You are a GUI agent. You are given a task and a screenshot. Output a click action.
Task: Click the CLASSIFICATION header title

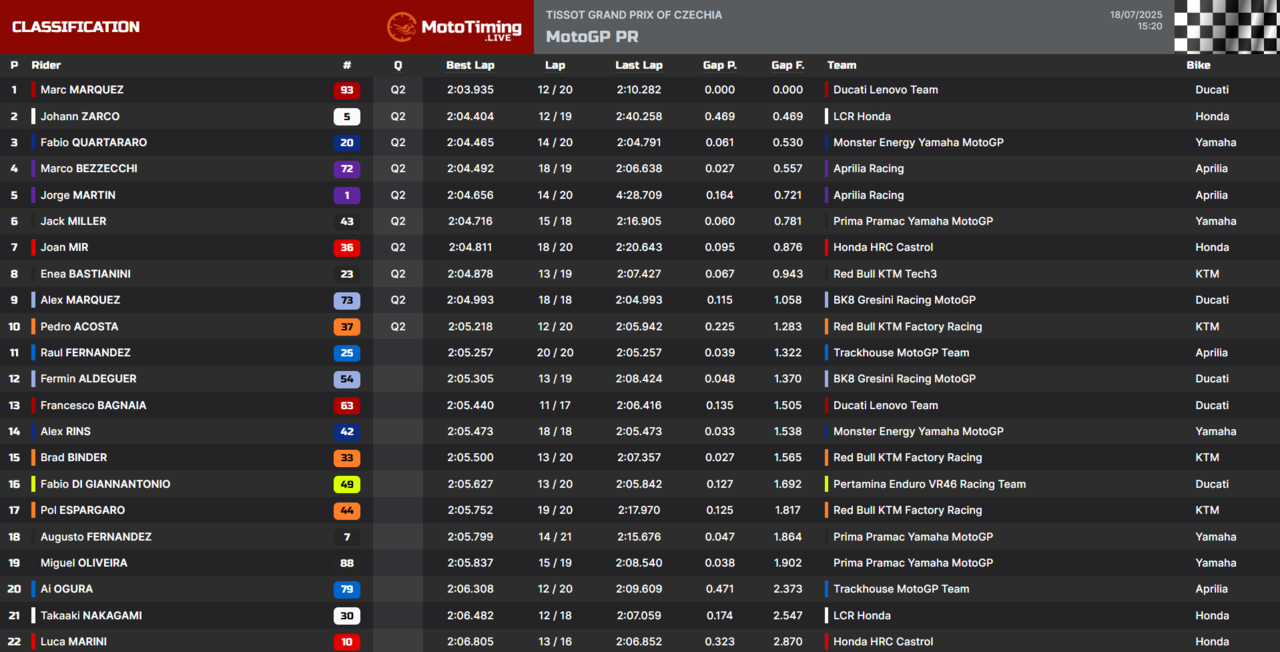pyautogui.click(x=76, y=27)
